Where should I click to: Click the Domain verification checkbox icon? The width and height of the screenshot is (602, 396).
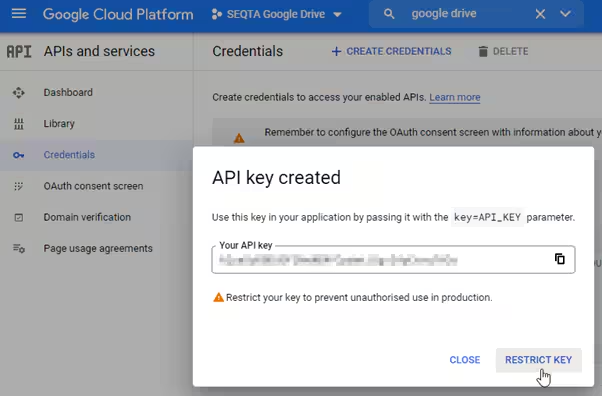coord(18,217)
